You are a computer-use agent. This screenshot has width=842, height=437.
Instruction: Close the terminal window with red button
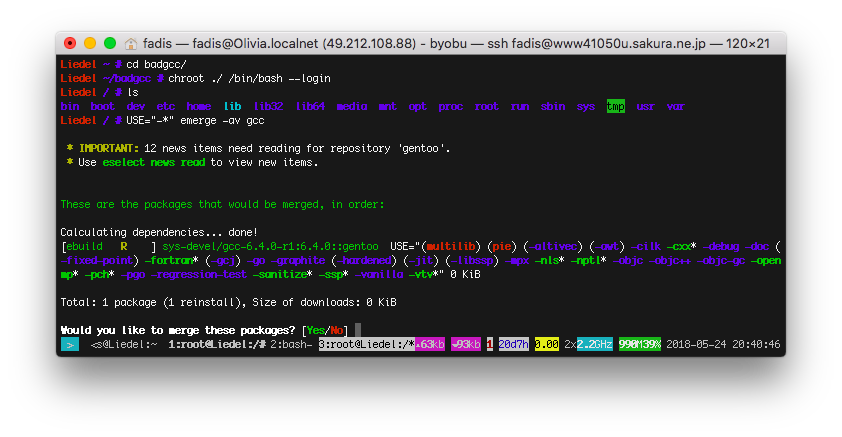(70, 43)
